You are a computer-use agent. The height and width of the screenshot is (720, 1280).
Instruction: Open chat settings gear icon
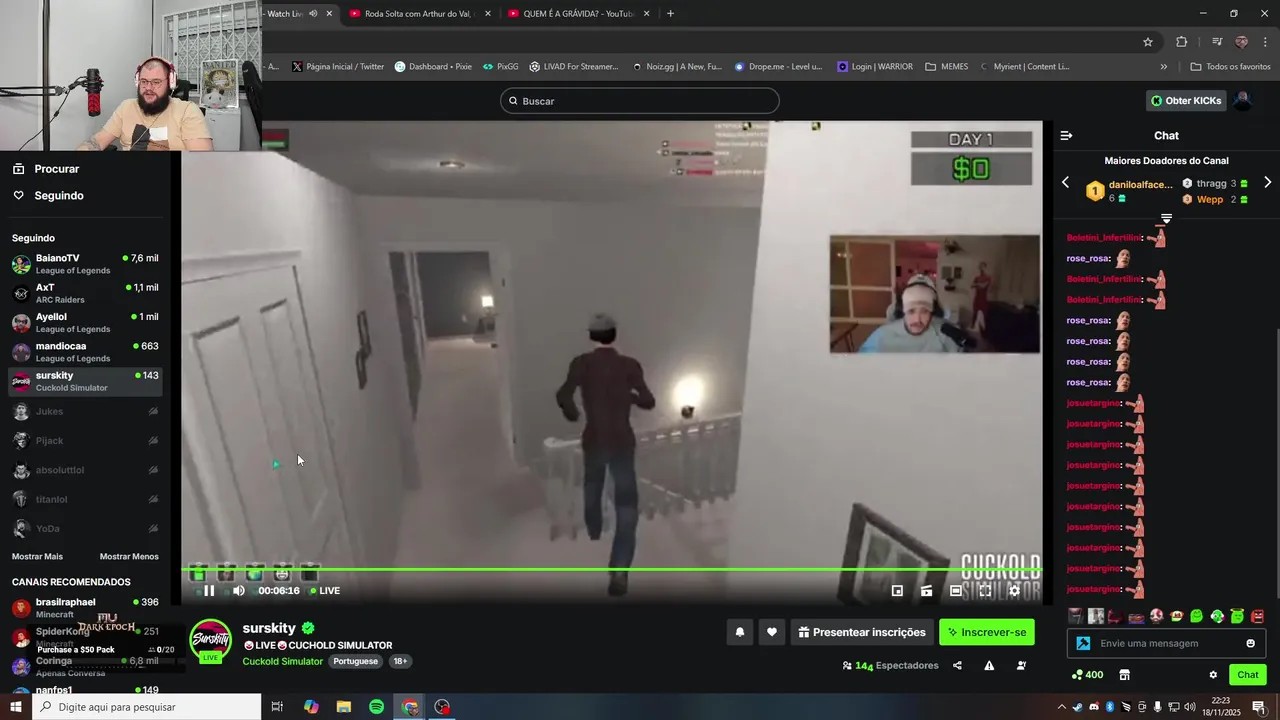[x=1213, y=675]
